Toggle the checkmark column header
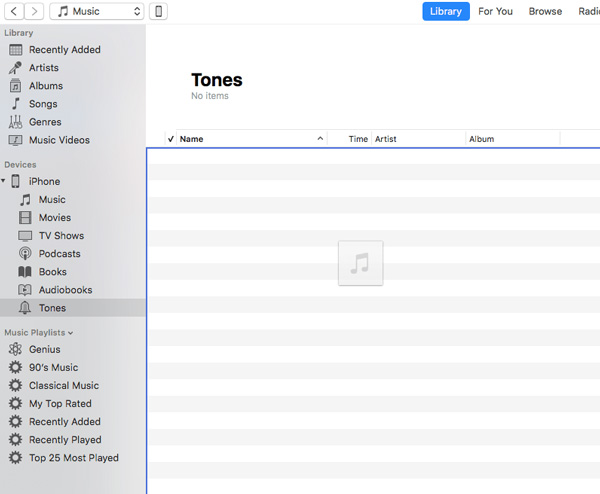The image size is (600, 494). pyautogui.click(x=171, y=139)
